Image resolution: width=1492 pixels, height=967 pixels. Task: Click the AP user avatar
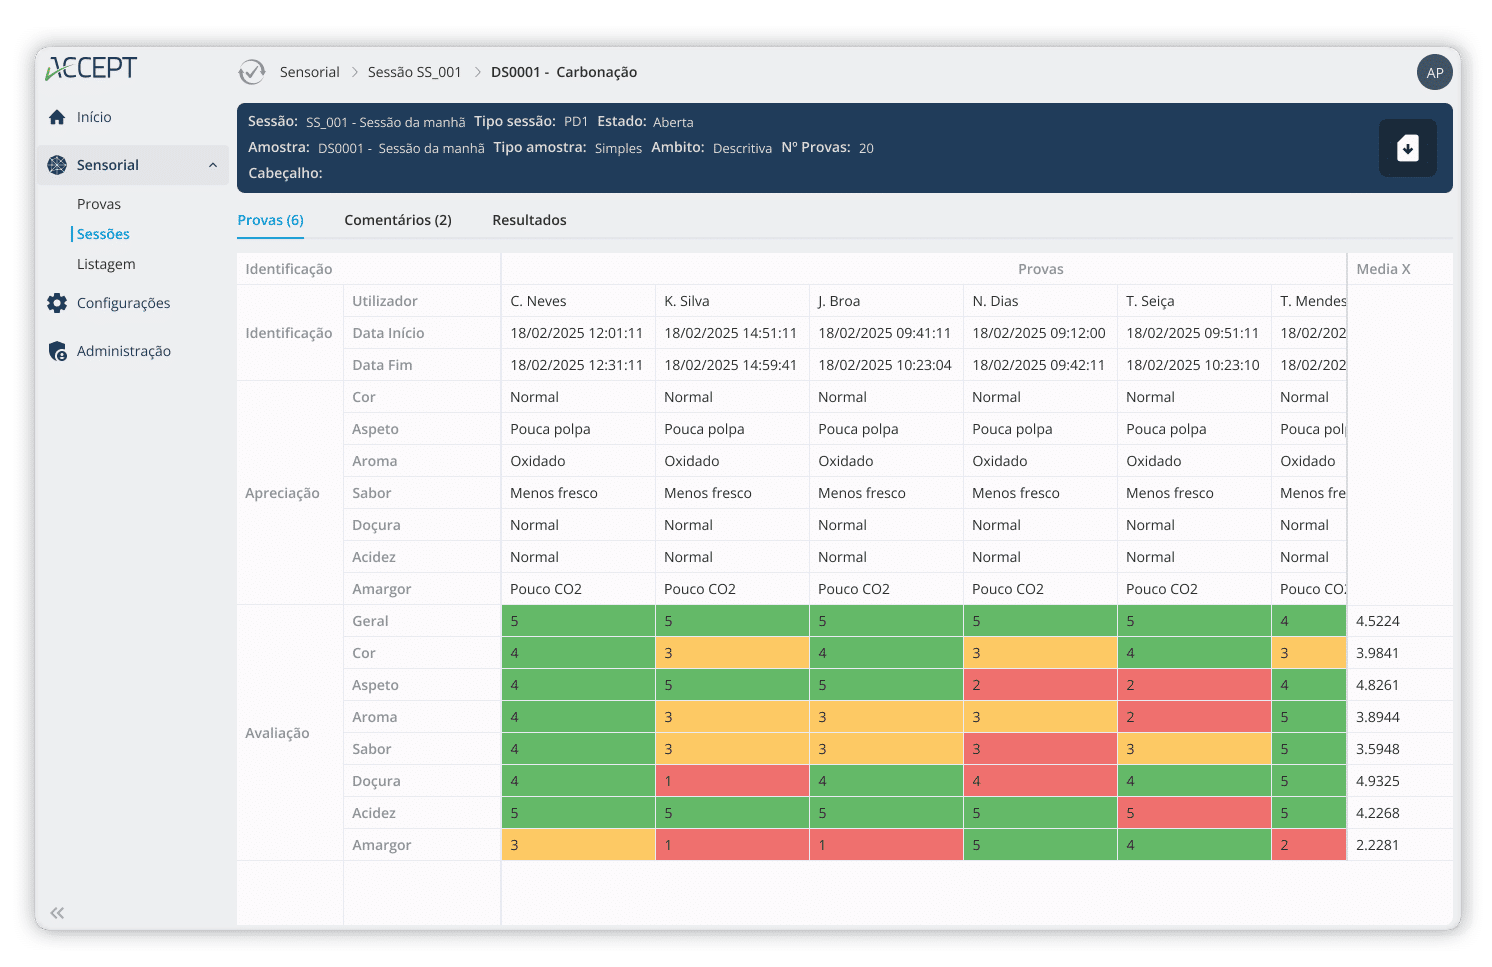coord(1434,72)
